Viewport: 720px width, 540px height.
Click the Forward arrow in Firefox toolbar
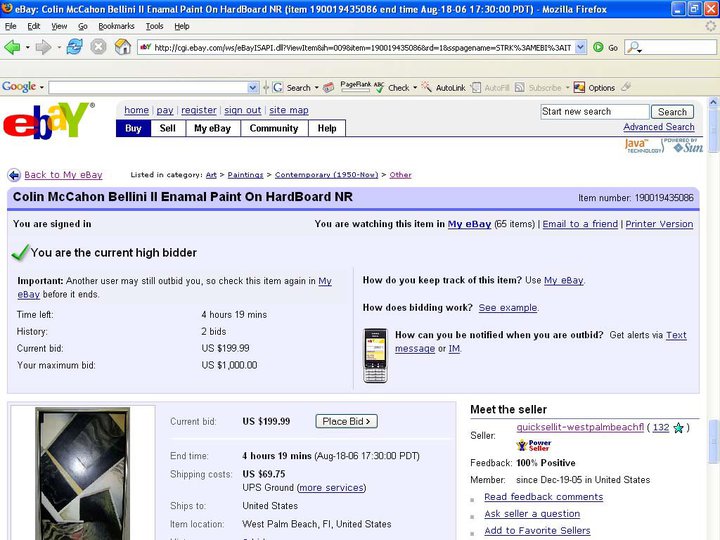coord(43,47)
